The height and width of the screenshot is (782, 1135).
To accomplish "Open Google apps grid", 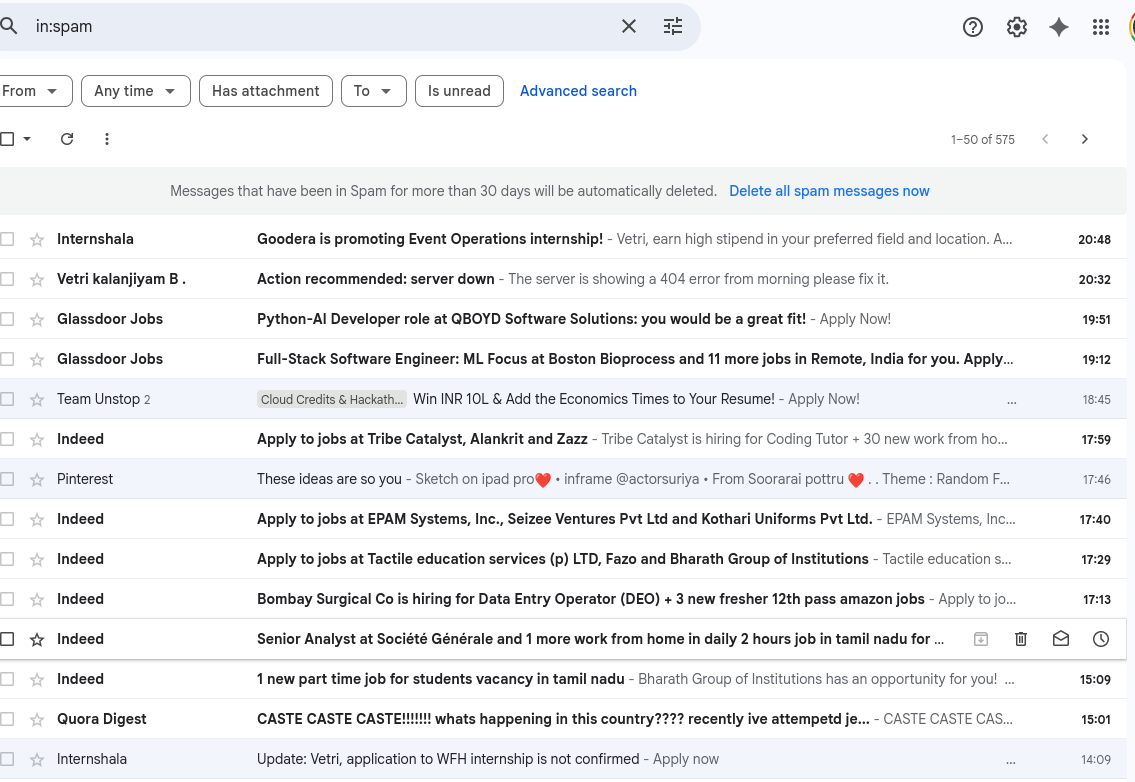I will 1101,27.
